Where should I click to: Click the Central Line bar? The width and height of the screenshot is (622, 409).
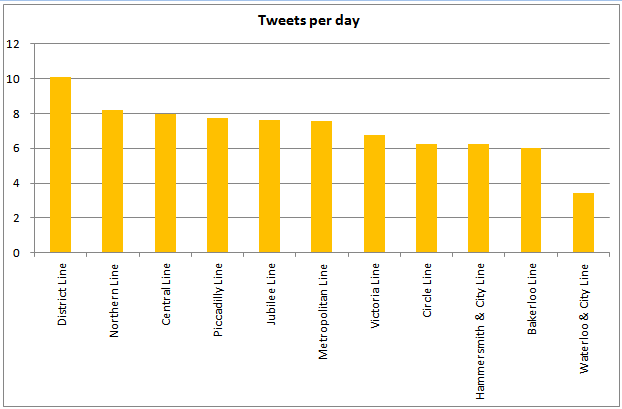[165, 183]
